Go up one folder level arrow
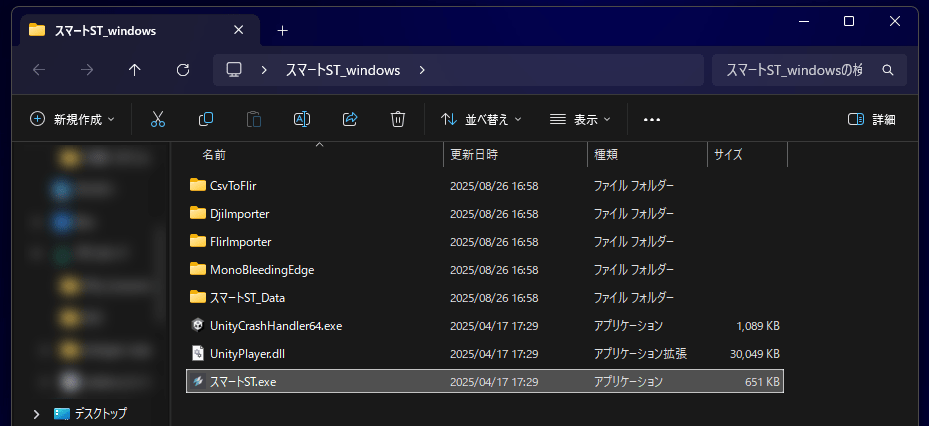The height and width of the screenshot is (426, 929). (135, 70)
